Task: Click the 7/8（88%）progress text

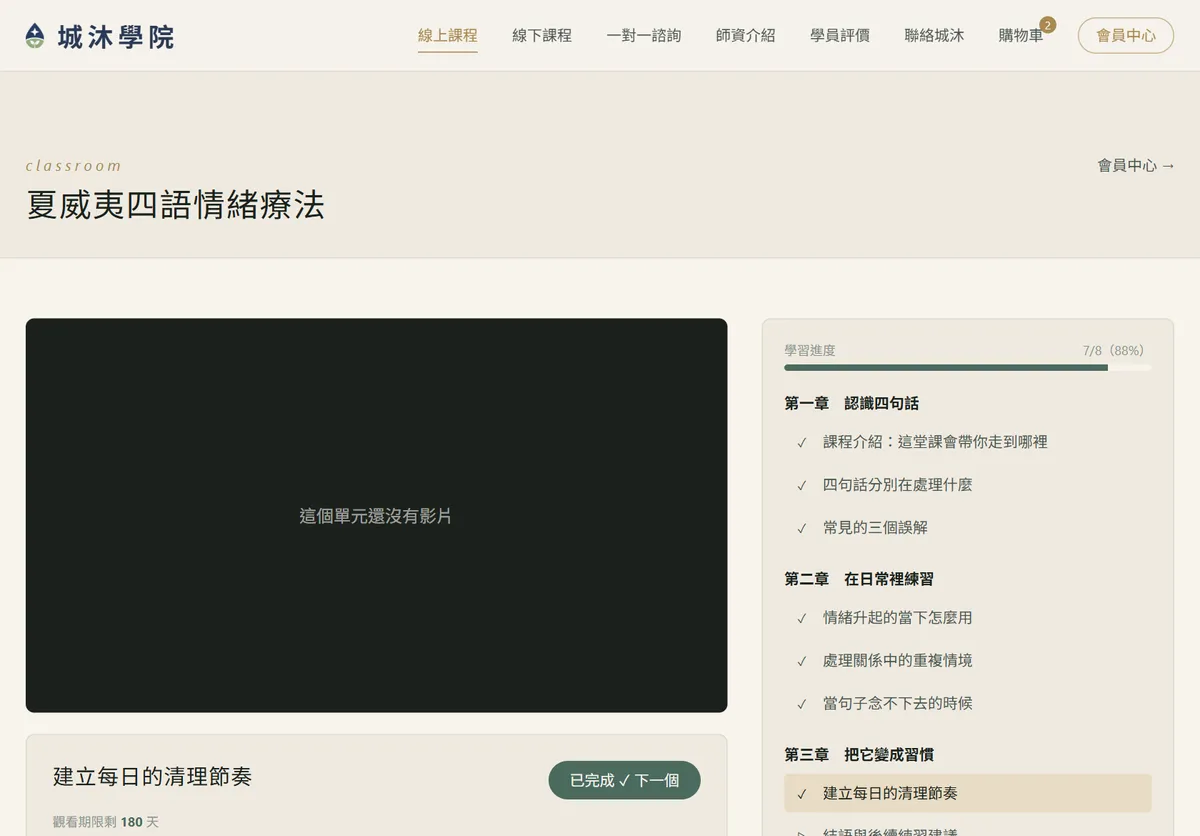Action: [1113, 350]
